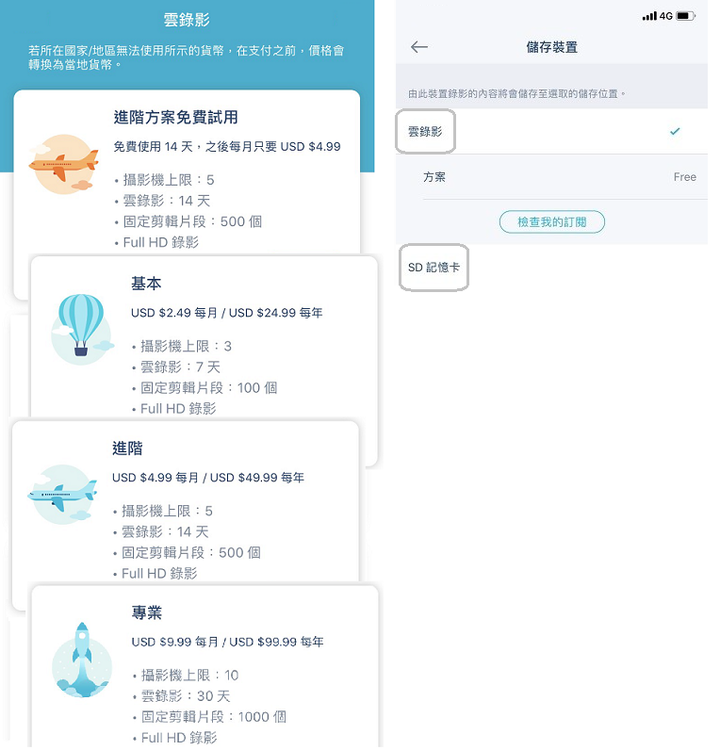Tap the battery icon in status bar
The width and height of the screenshot is (720, 750).
pos(686,16)
